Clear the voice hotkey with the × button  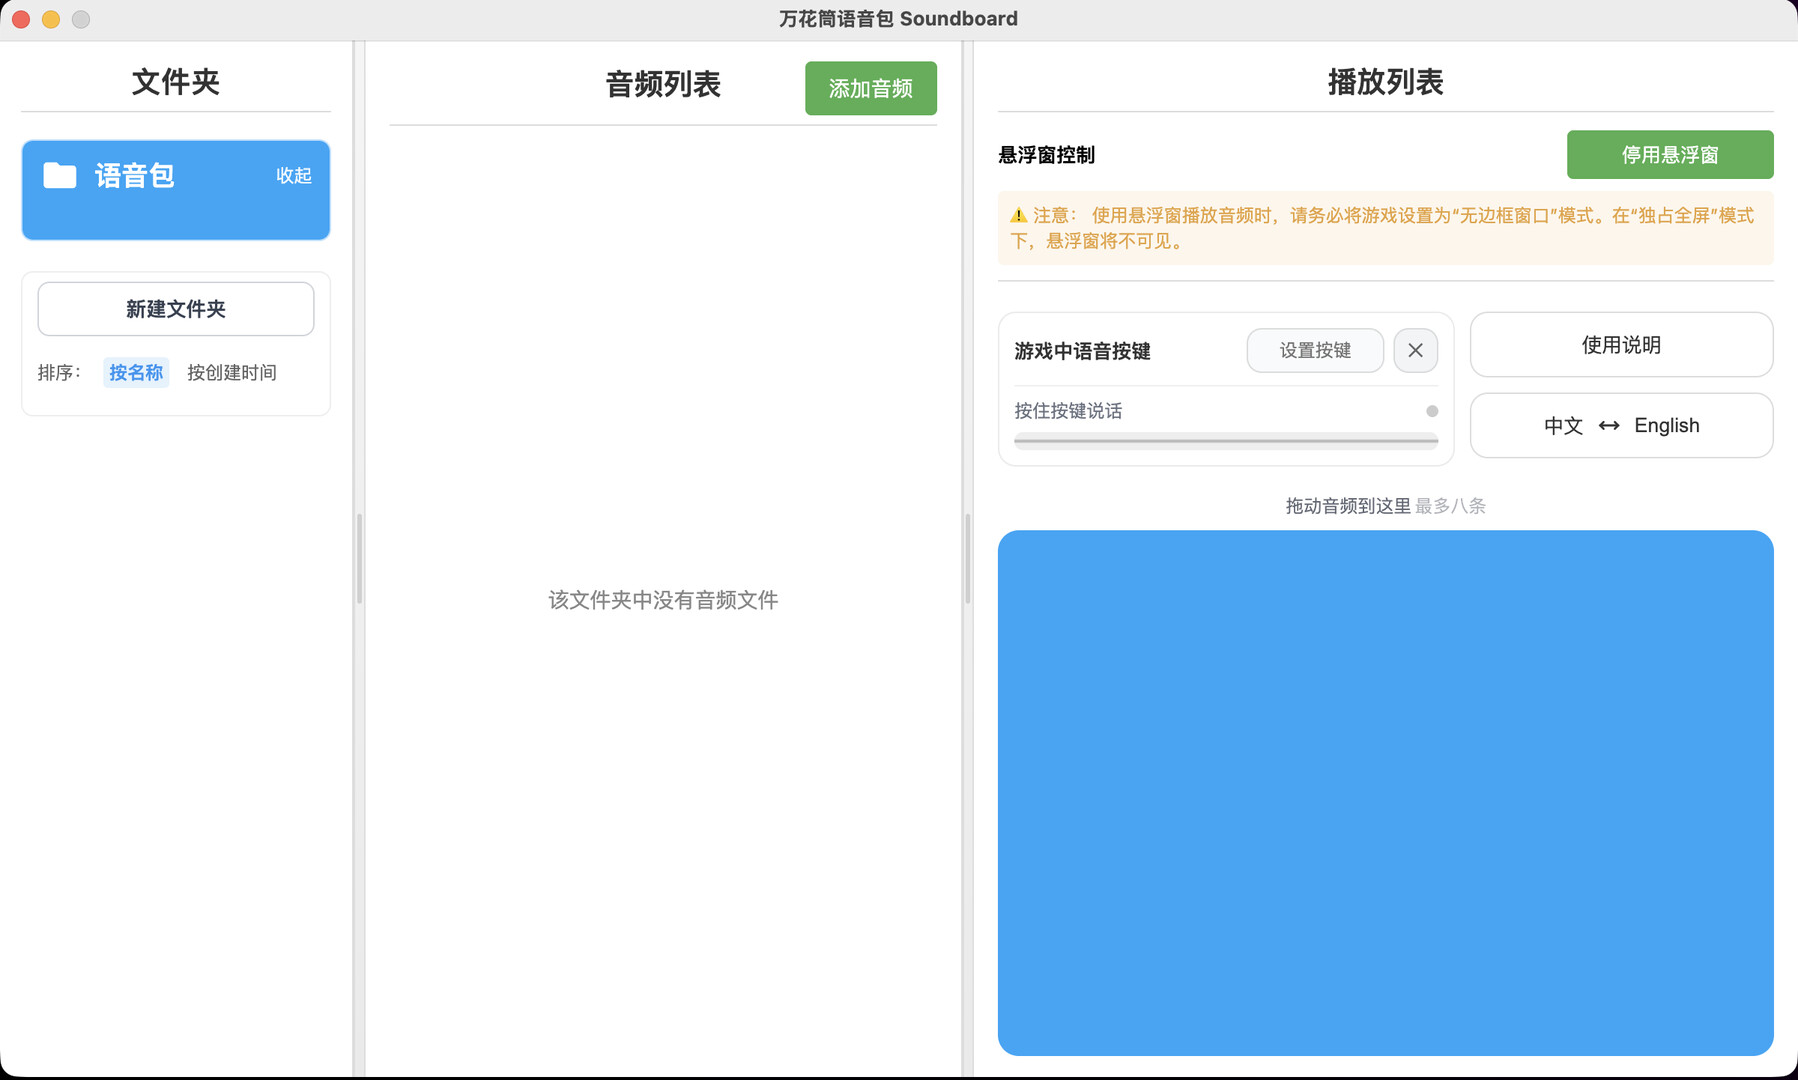point(1415,351)
